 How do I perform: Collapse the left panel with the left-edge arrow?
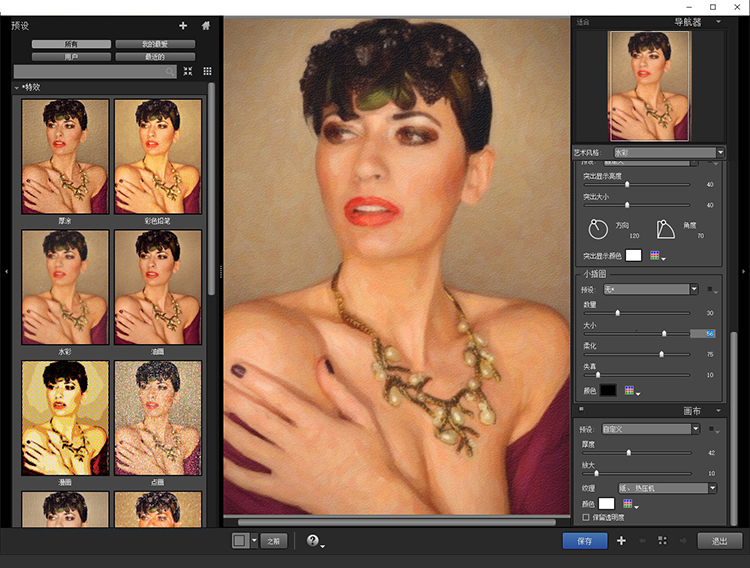[6, 271]
